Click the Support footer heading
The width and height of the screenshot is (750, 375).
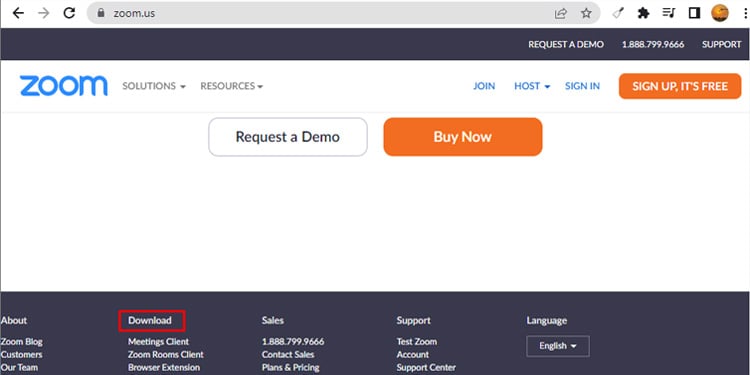pos(413,320)
